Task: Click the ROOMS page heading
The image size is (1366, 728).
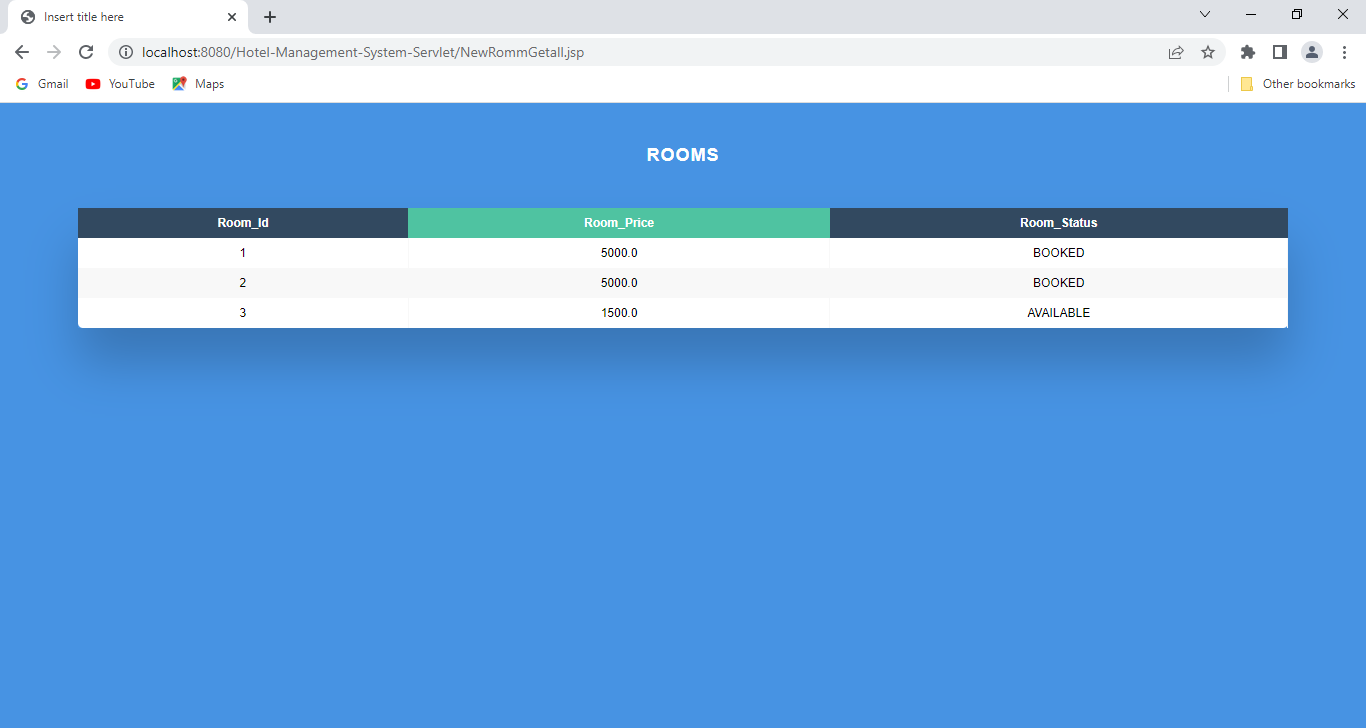Action: click(683, 155)
